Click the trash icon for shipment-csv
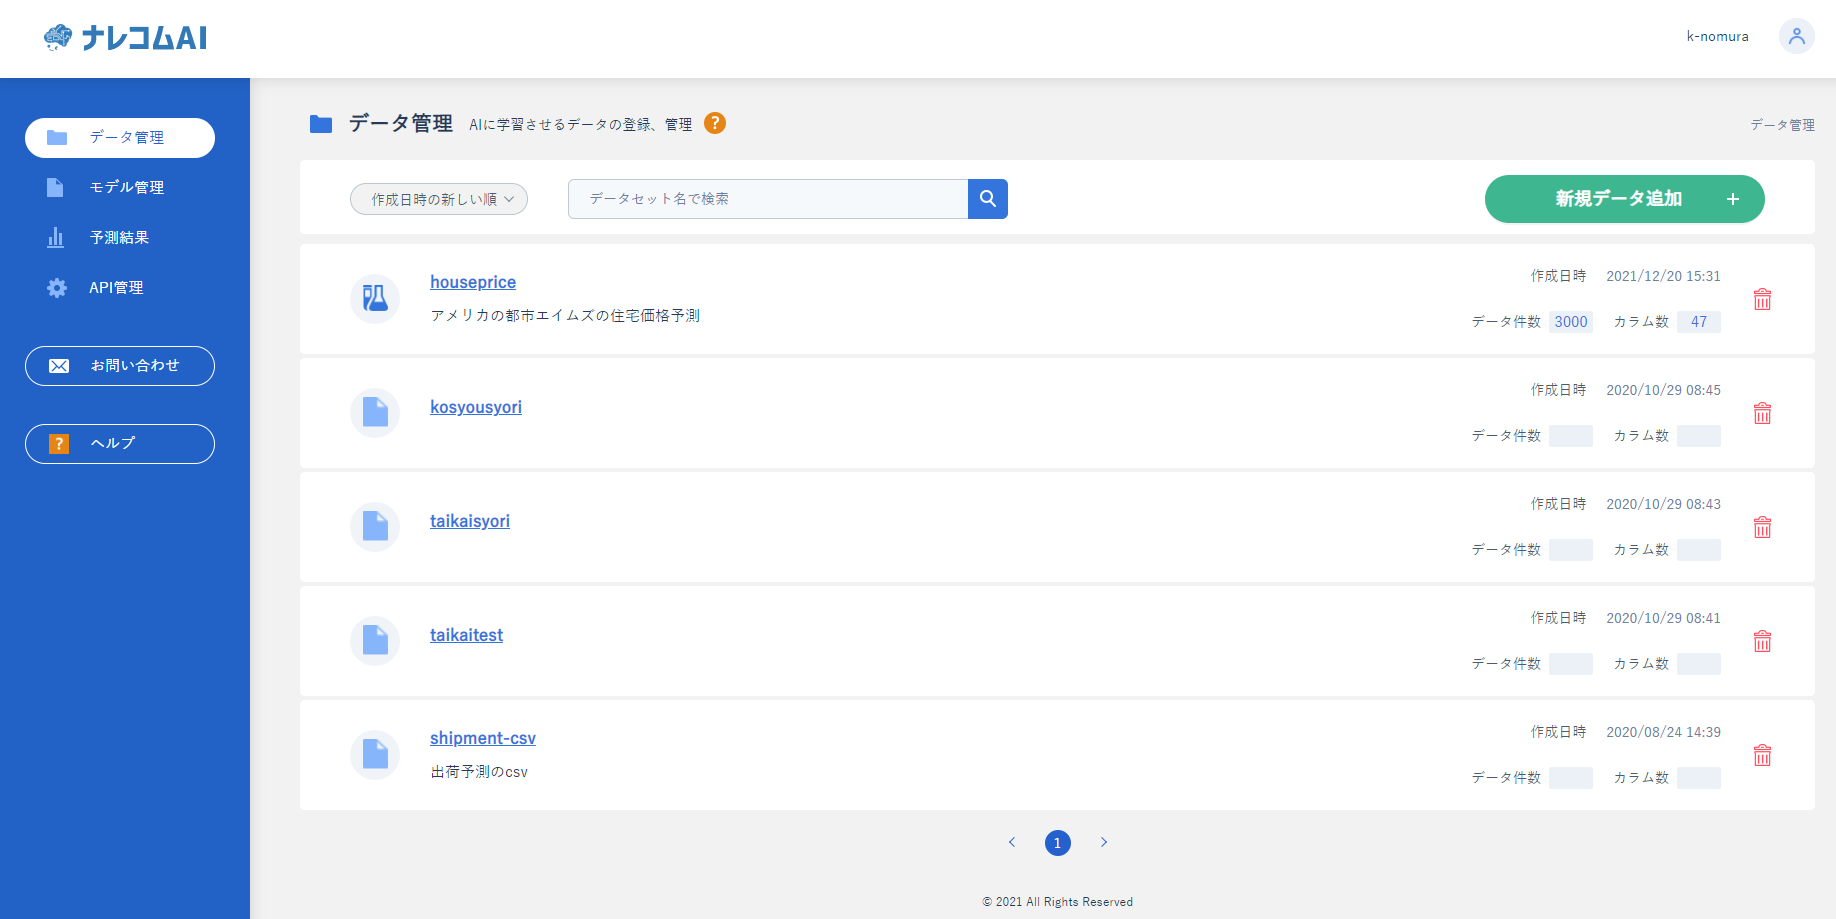 click(1762, 755)
